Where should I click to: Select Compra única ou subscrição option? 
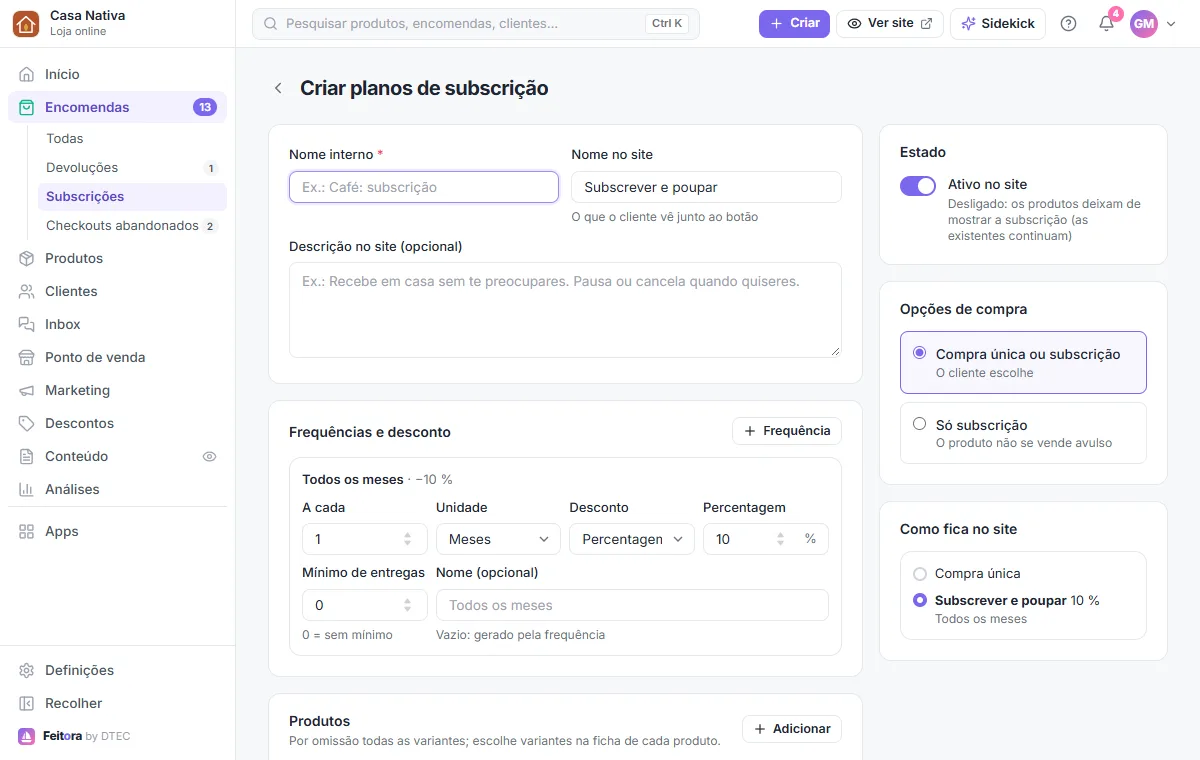1023,363
